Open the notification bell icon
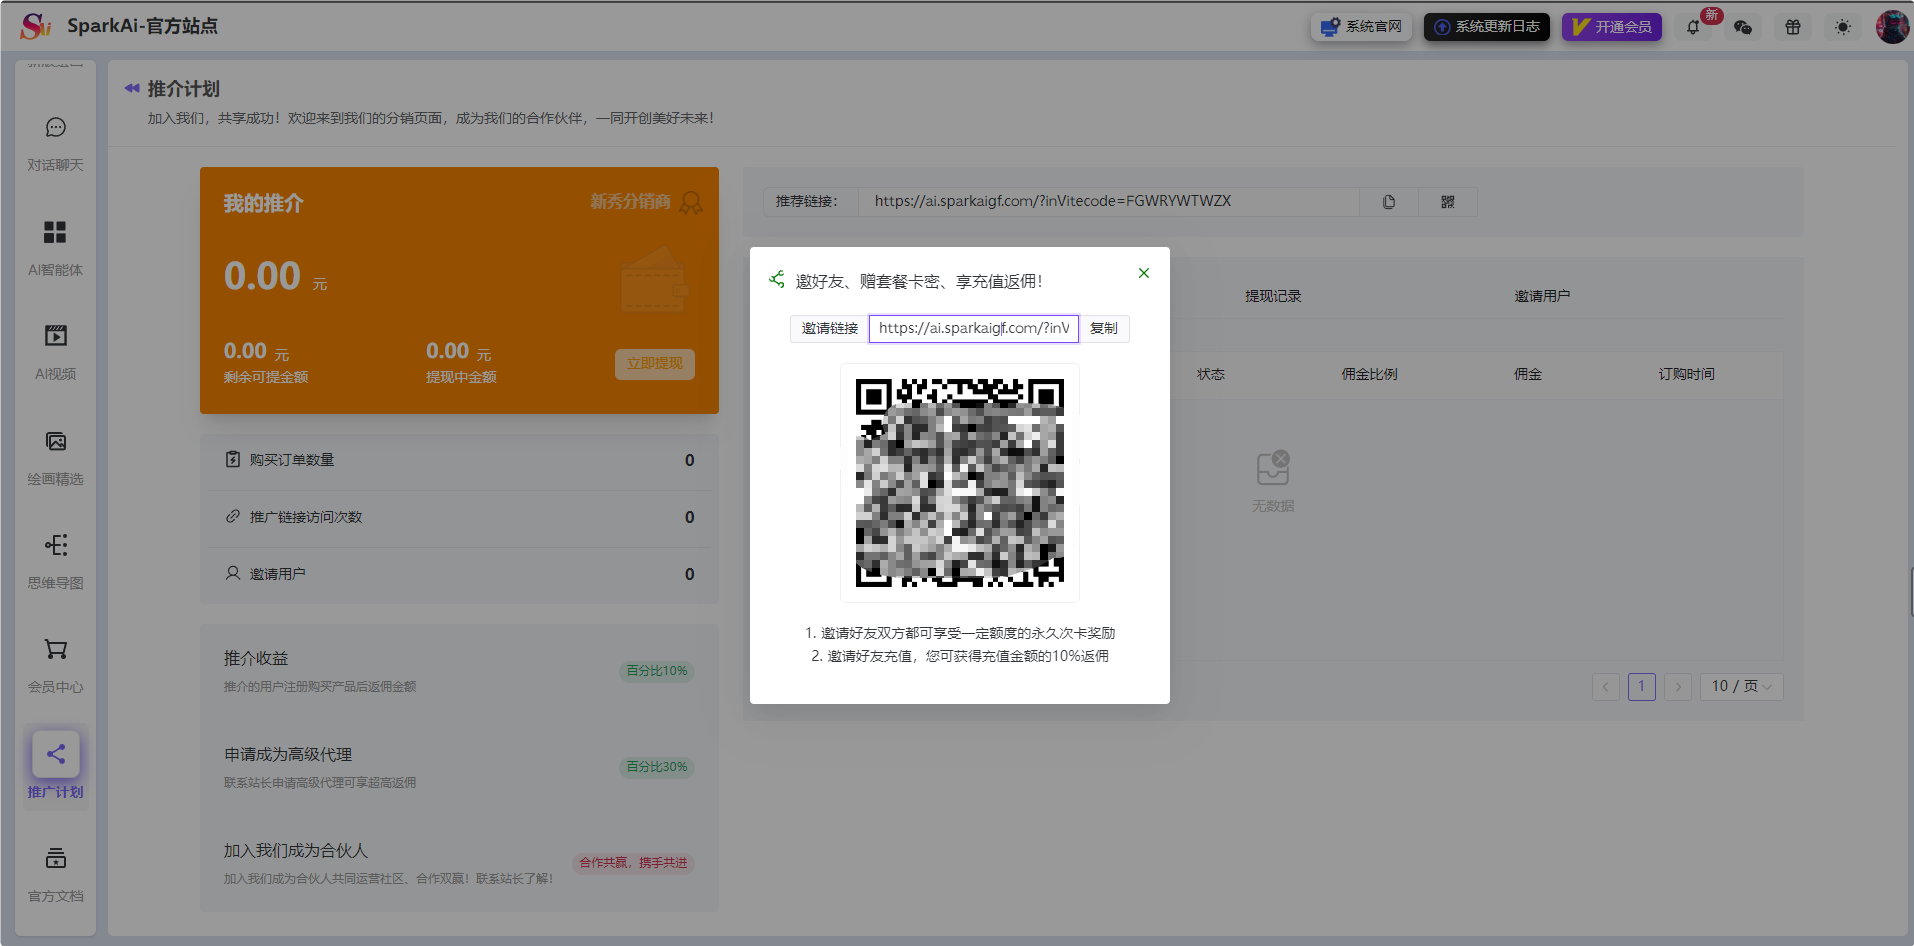The width and height of the screenshot is (1914, 946). tap(1693, 27)
